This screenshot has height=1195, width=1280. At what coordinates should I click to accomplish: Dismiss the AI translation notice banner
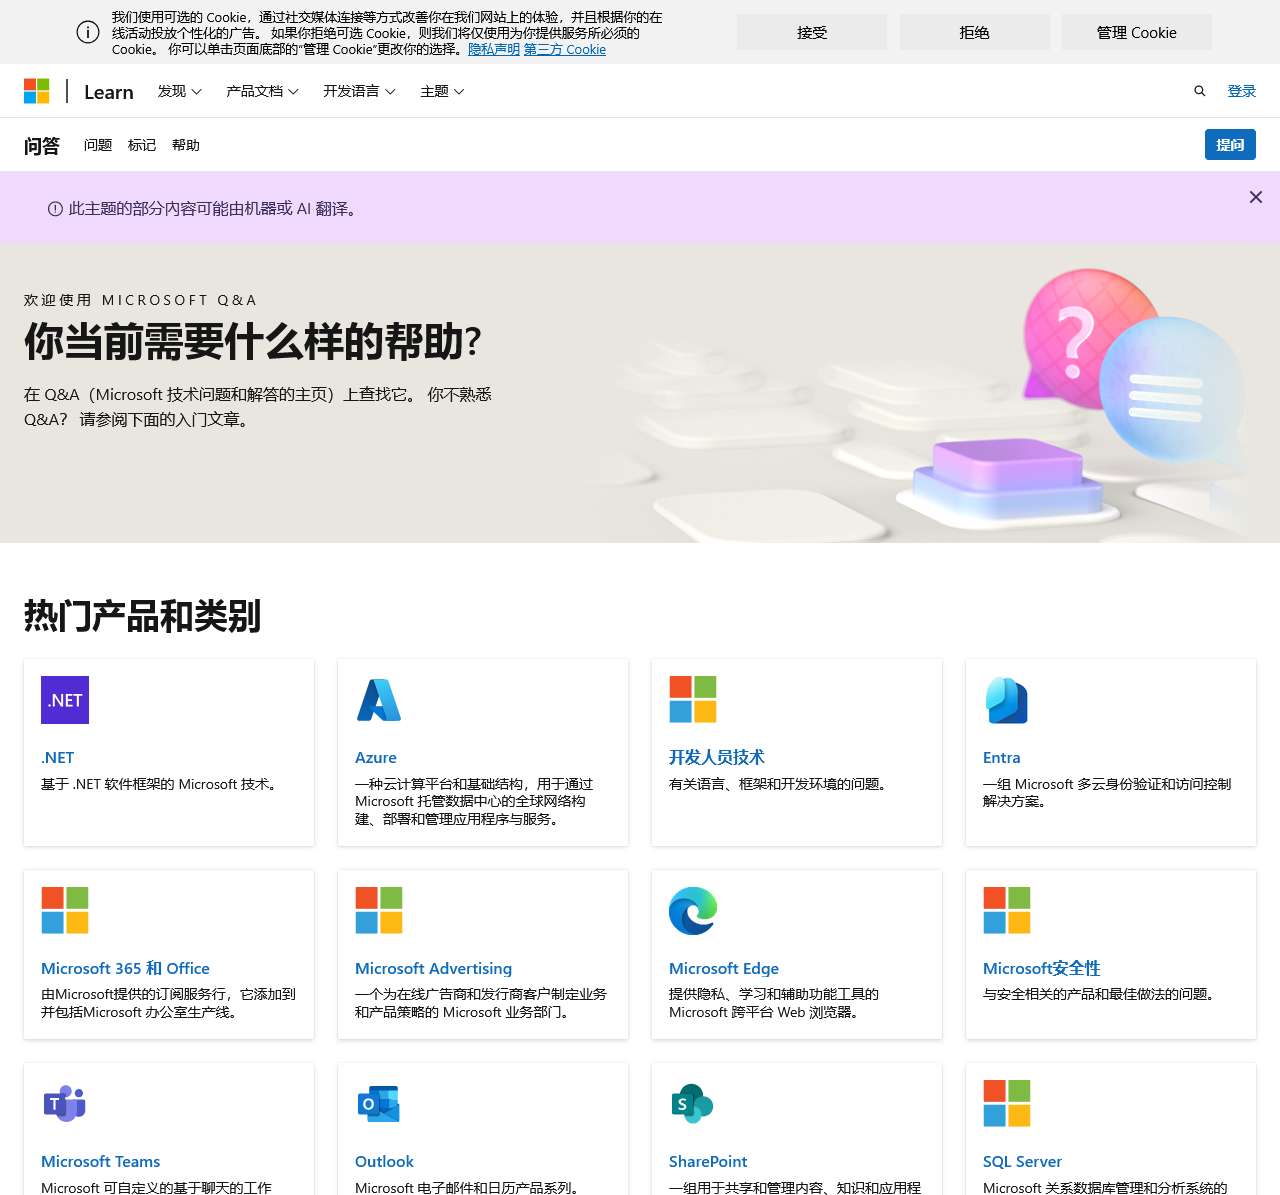1256,197
